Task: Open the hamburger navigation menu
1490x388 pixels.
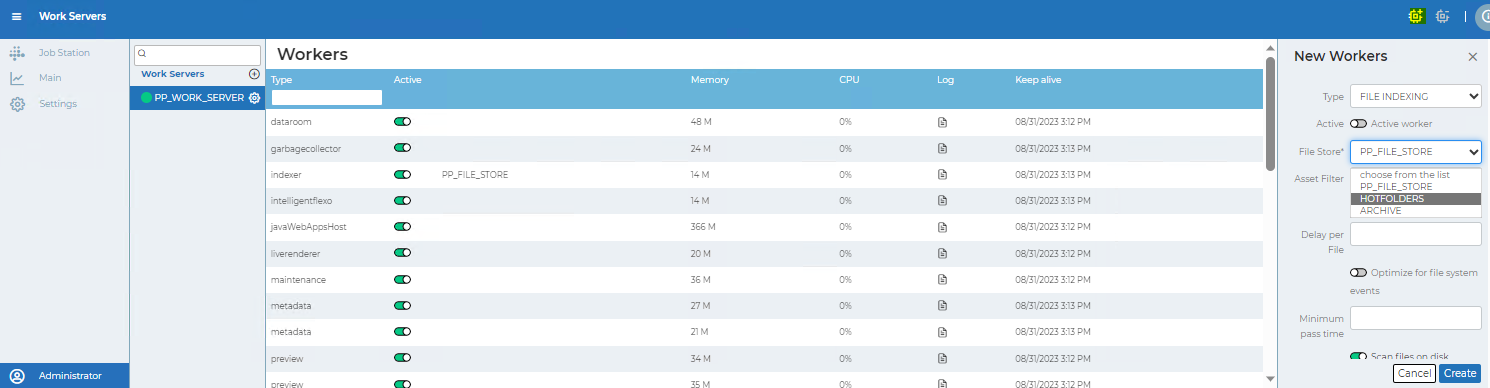Action: point(16,17)
